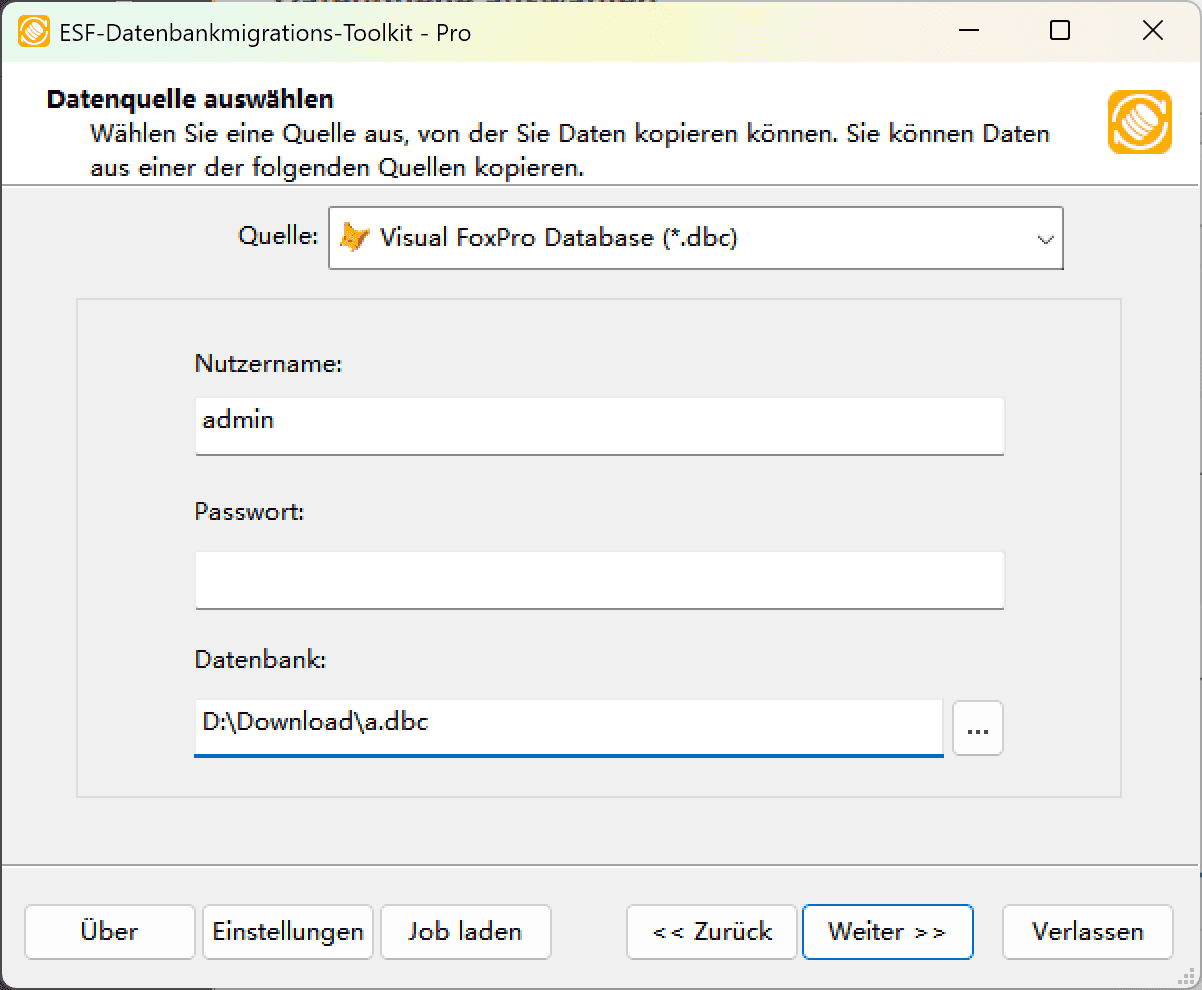Proceed by clicking Weiter
This screenshot has height=990, width=1202.
887,931
